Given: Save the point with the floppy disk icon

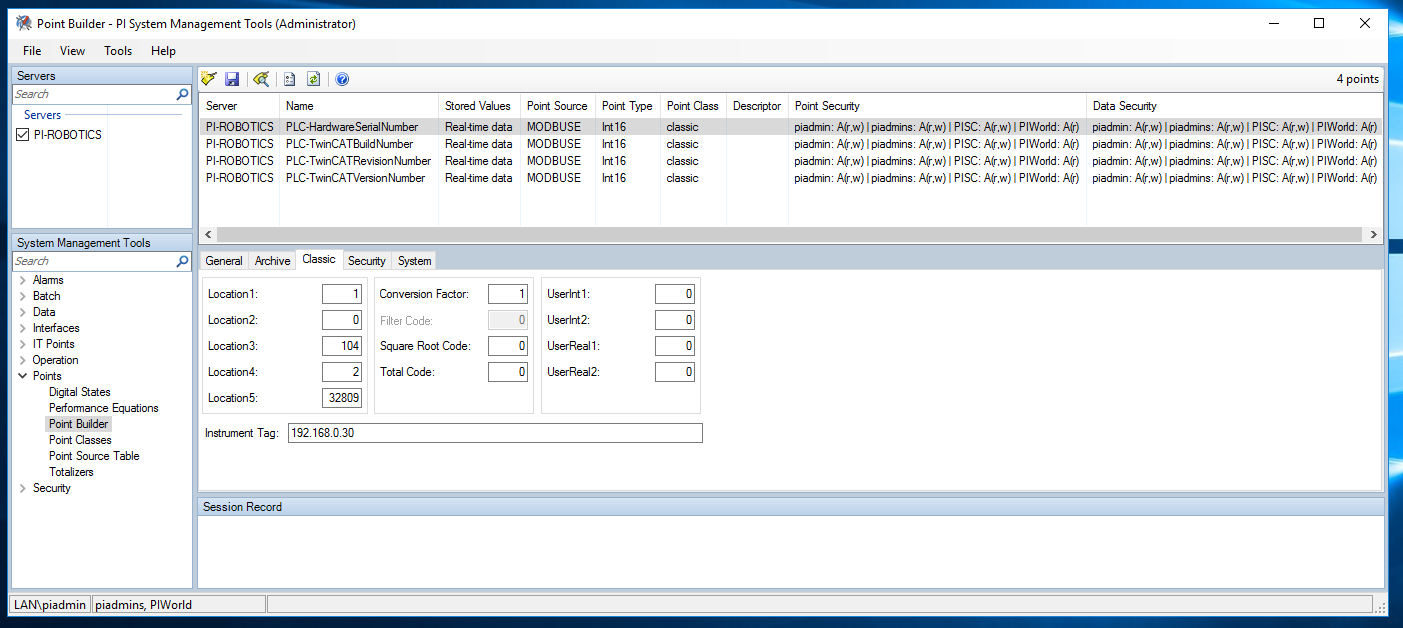Looking at the screenshot, I should [x=232, y=79].
